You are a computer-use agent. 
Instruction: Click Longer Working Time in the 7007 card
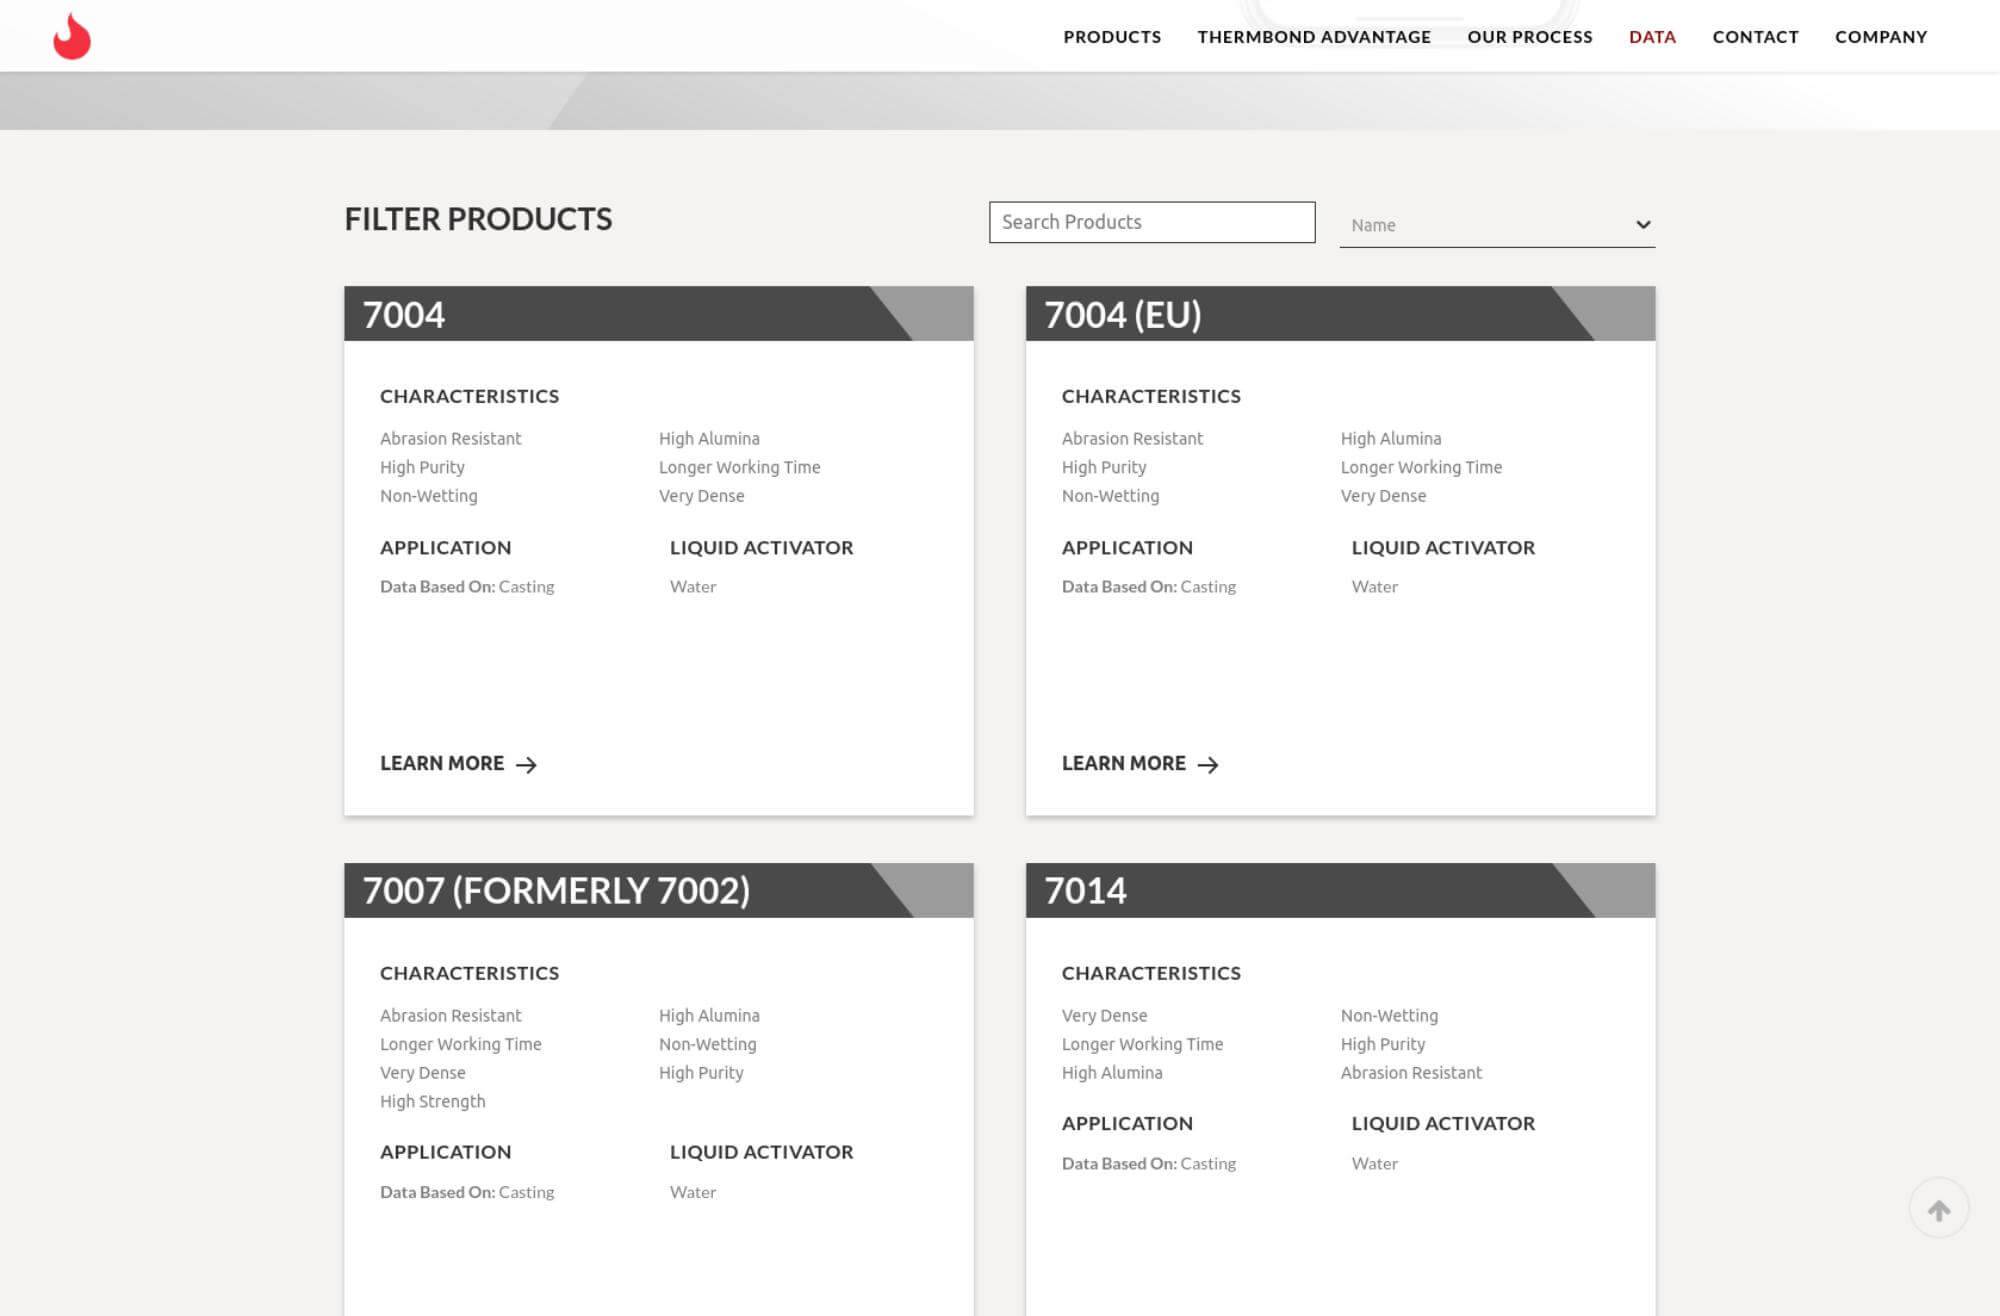click(x=460, y=1044)
